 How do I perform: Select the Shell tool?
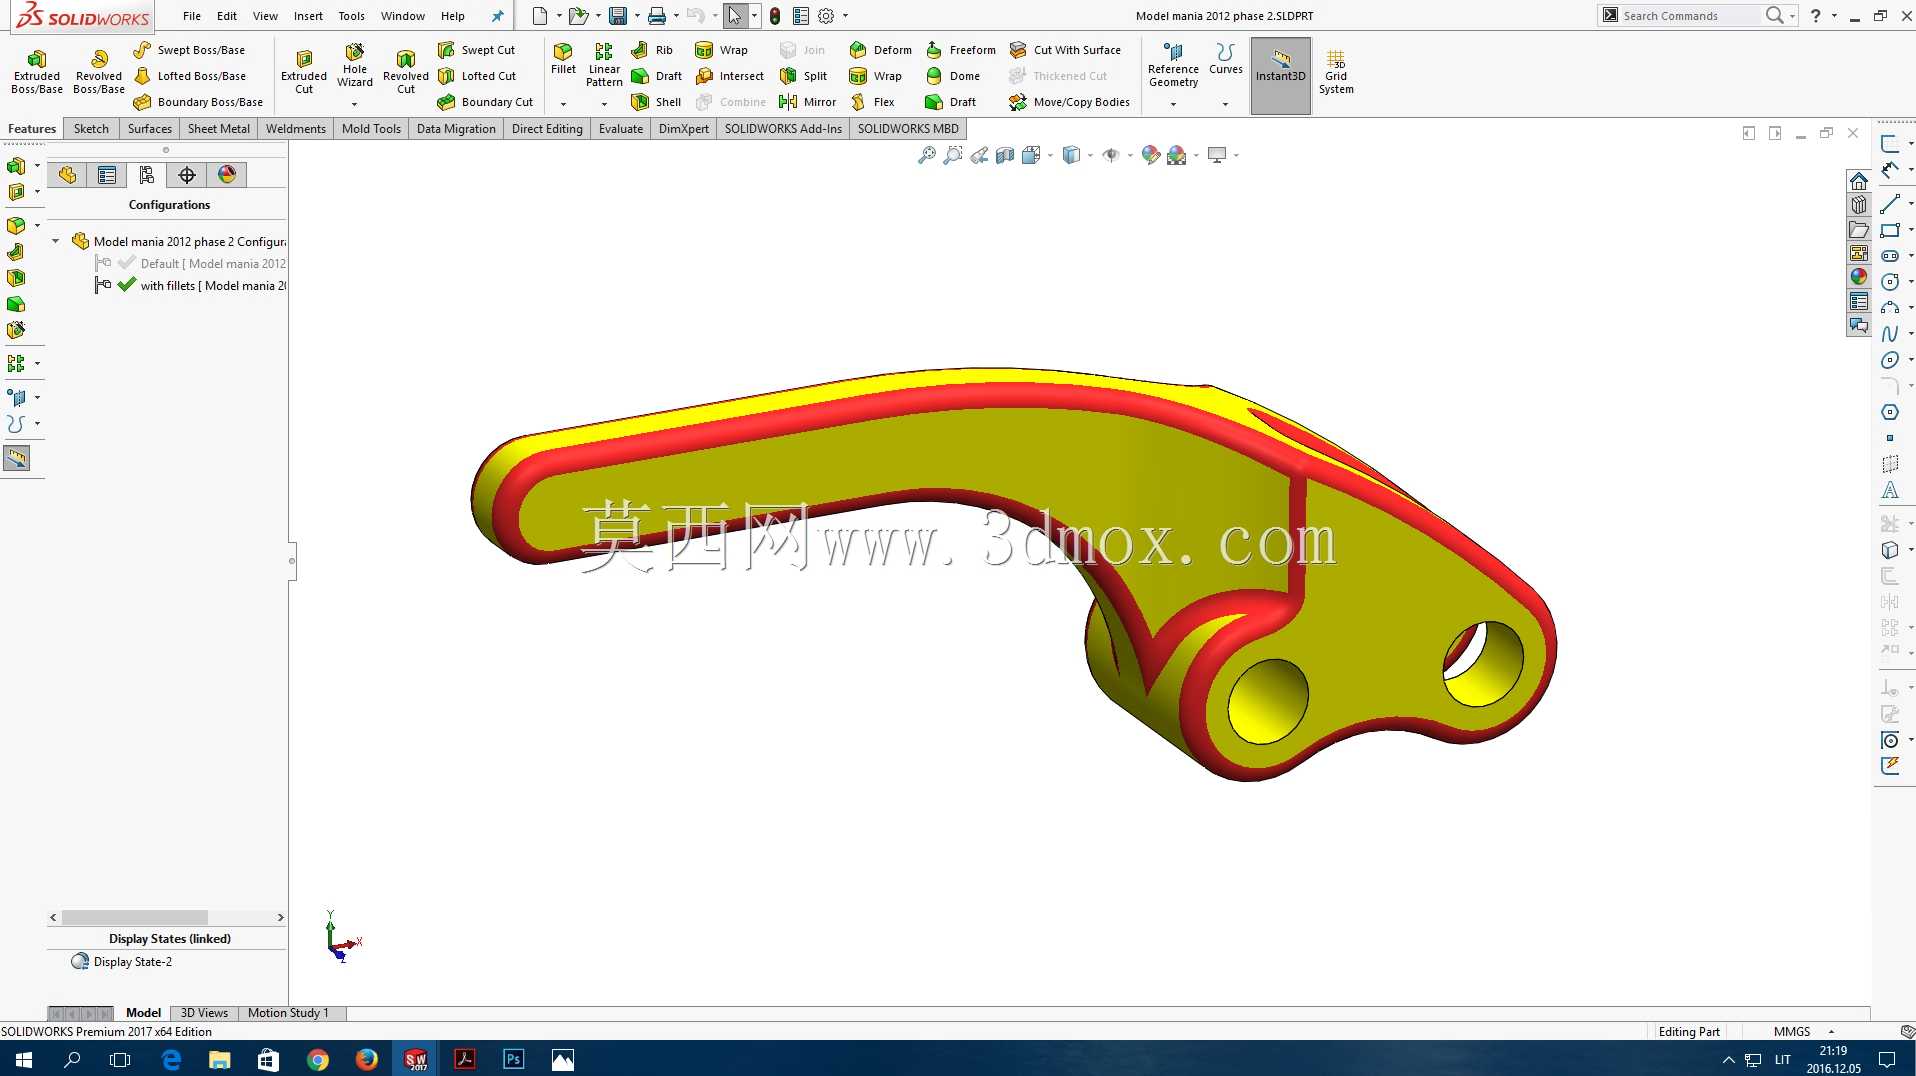click(x=657, y=102)
